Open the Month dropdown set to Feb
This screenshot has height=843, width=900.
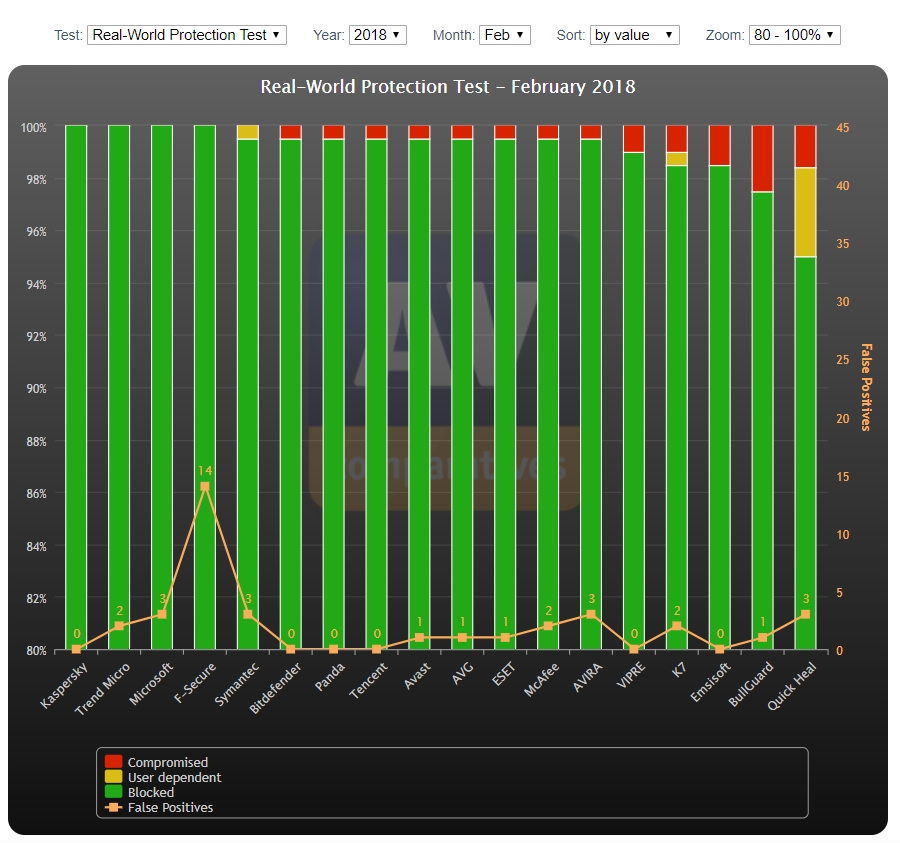tap(505, 35)
